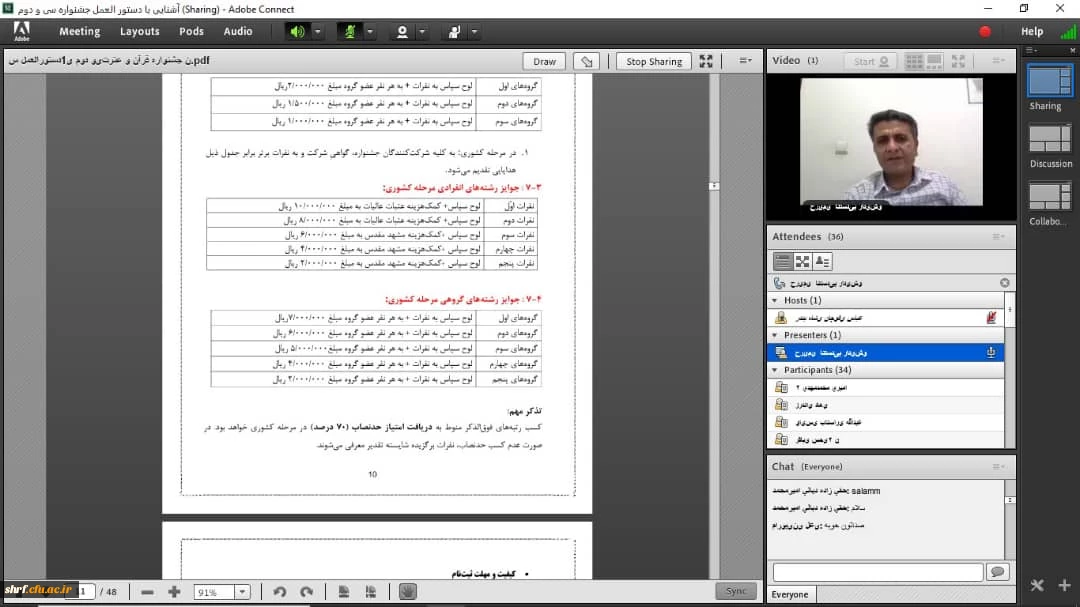Screen dimensions: 1080x607
Task: Collapse the Hosts group in Attendees
Action: (x=775, y=300)
